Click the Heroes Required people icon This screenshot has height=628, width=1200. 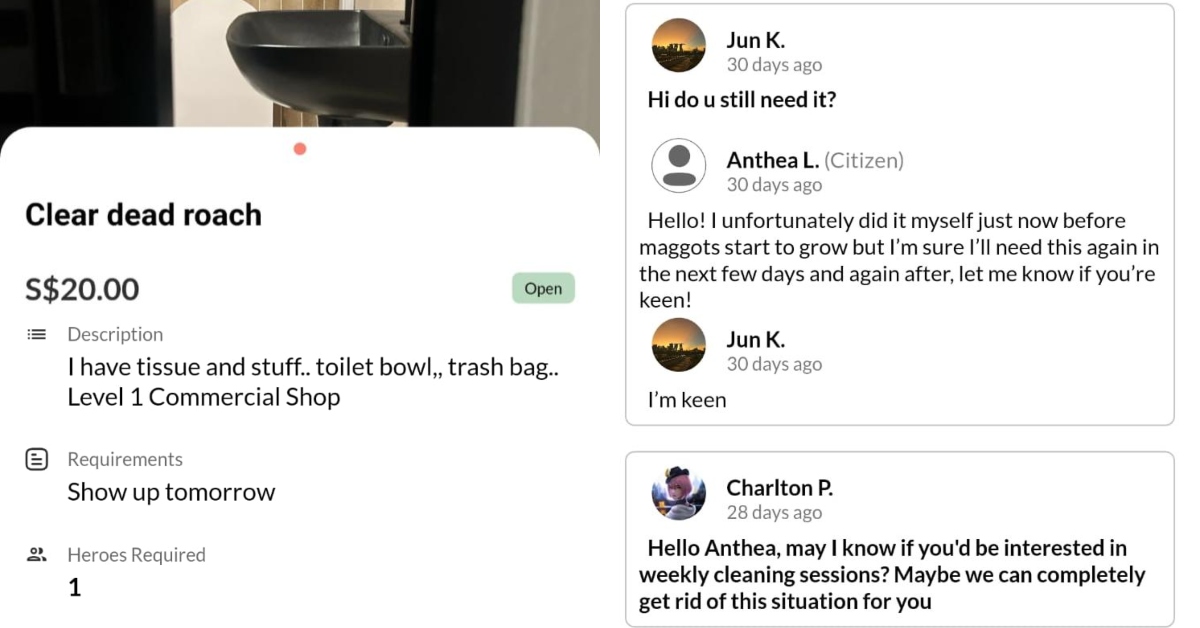(x=36, y=554)
